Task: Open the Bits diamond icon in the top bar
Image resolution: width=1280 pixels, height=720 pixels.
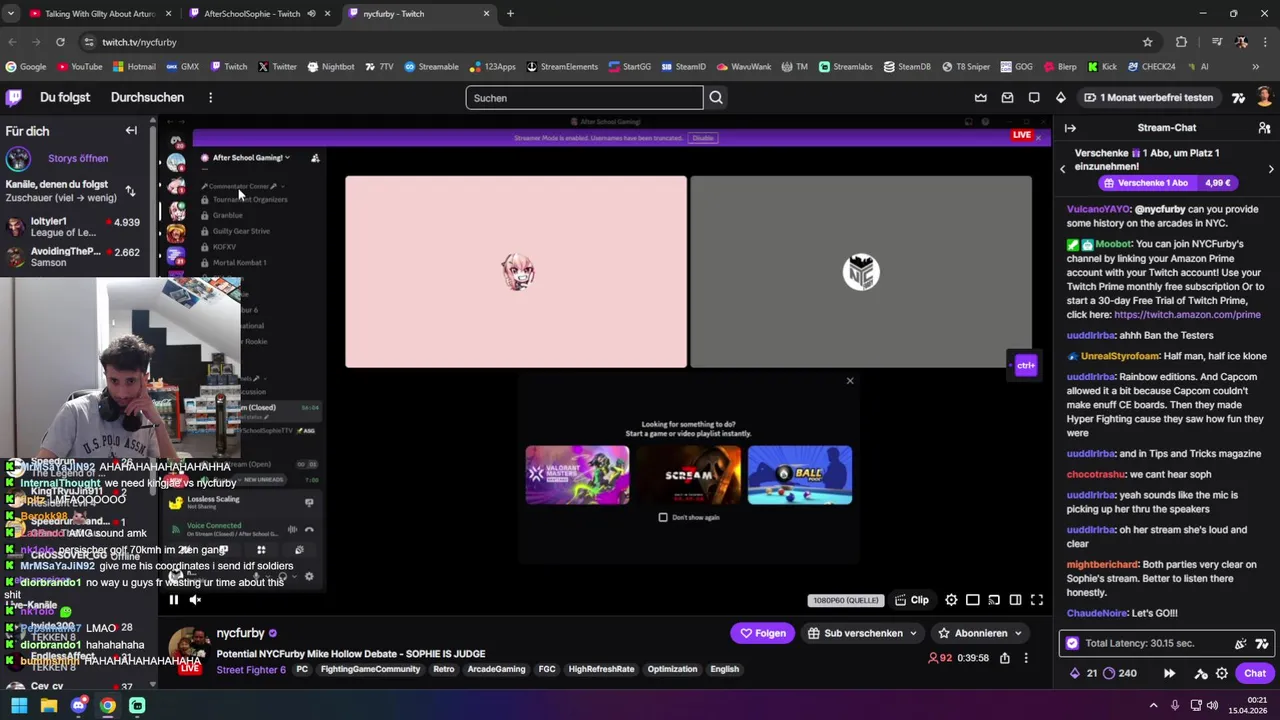Action: point(1061,97)
